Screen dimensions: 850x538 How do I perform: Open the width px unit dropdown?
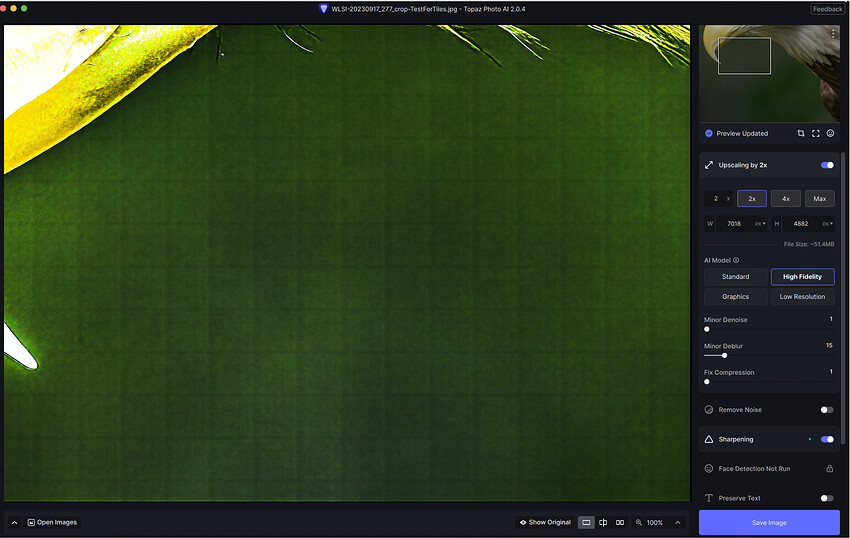[760, 223]
